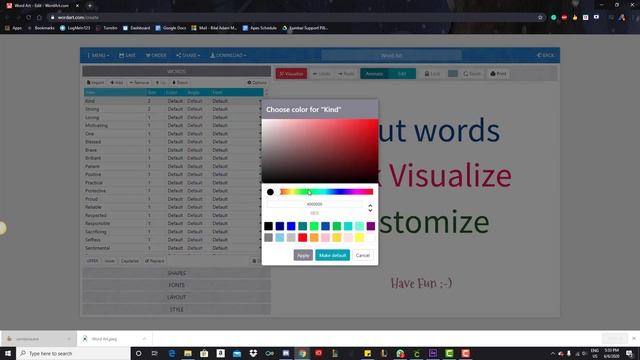This screenshot has height=360, width=640.
Task: Click the Apply button in color dialog
Action: (303, 256)
